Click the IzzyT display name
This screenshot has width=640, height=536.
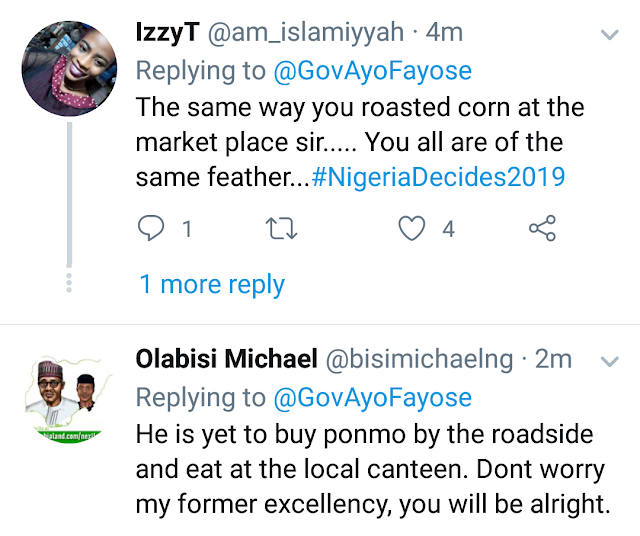pos(166,32)
